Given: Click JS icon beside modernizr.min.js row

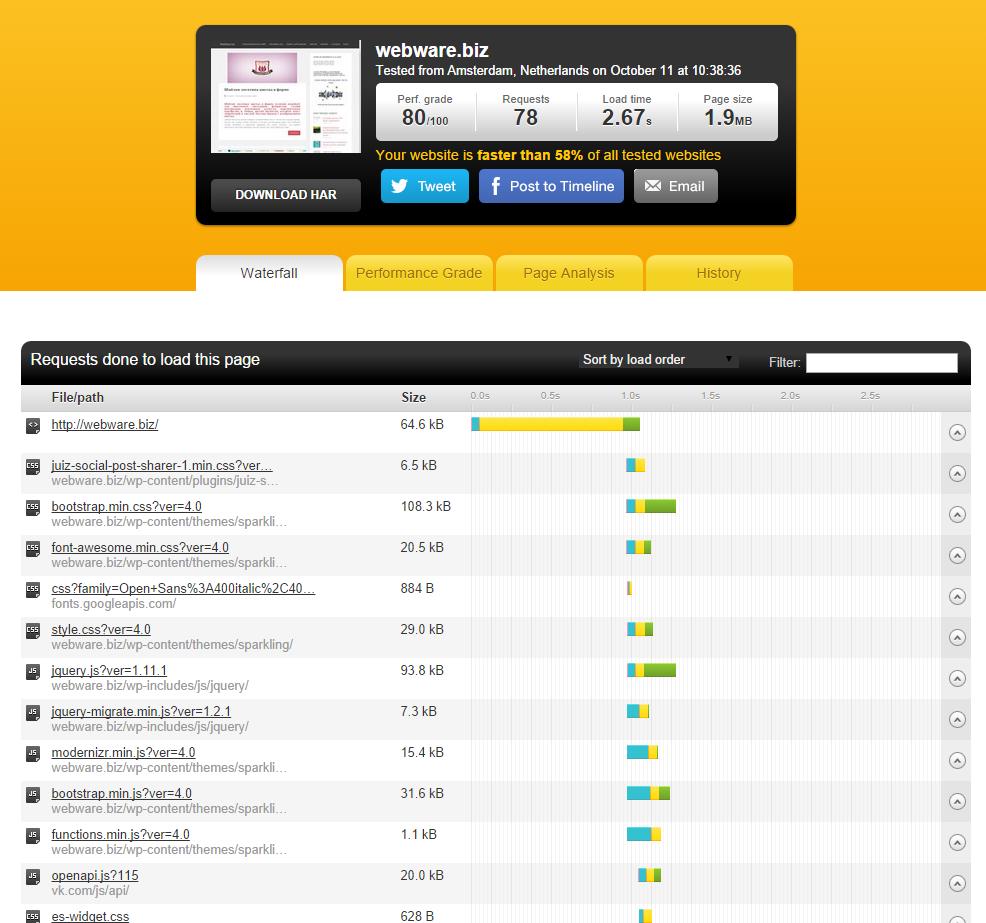Looking at the screenshot, I should (33, 753).
